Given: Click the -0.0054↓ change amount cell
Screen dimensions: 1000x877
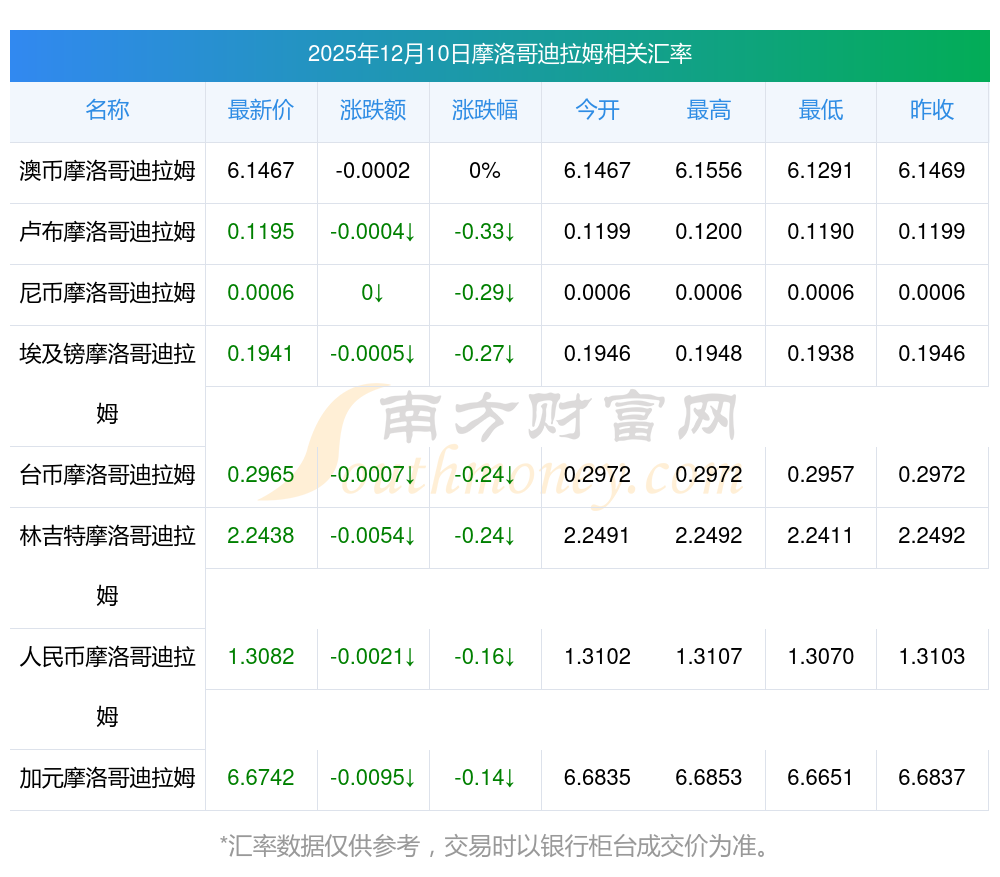Looking at the screenshot, I should coord(373,536).
